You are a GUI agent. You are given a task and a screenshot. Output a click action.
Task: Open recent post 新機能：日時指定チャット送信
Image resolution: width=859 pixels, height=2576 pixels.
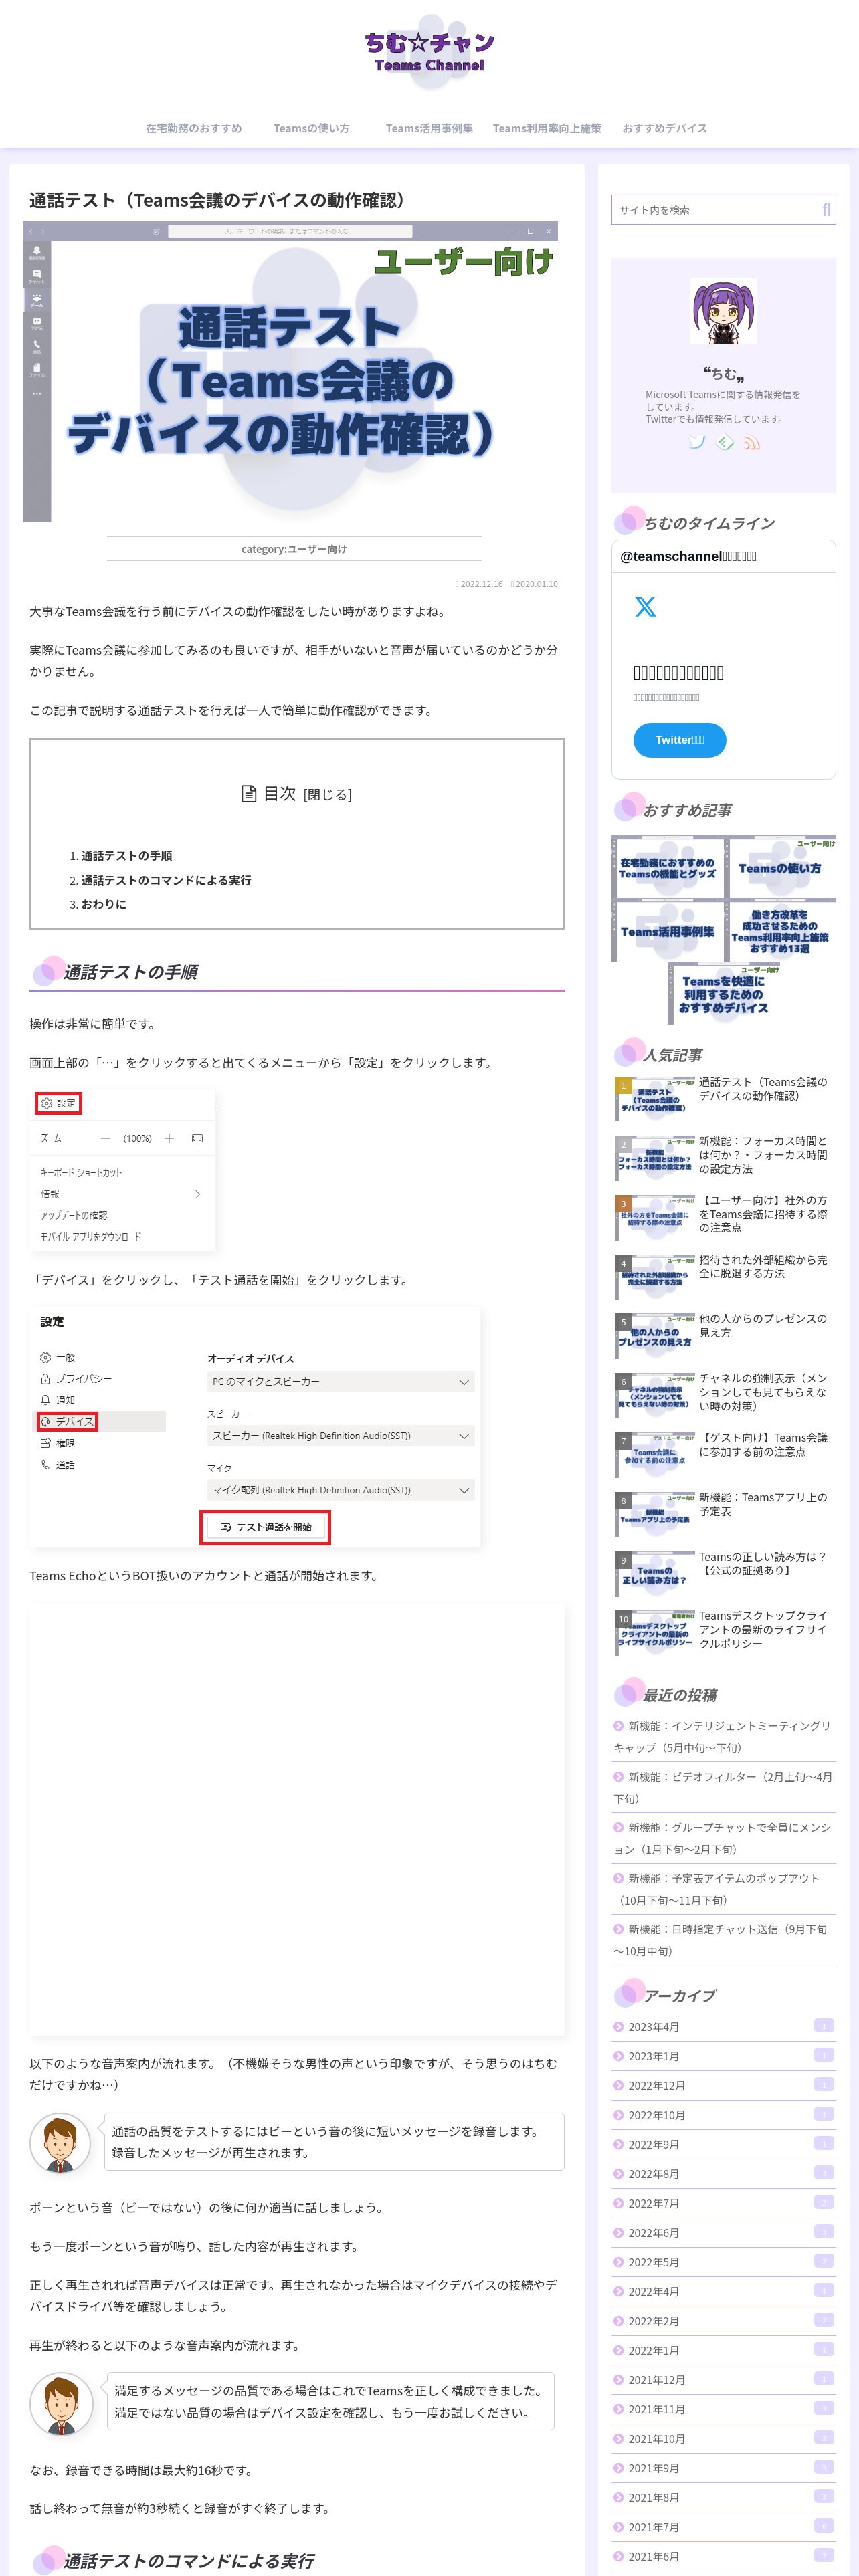724,1940
